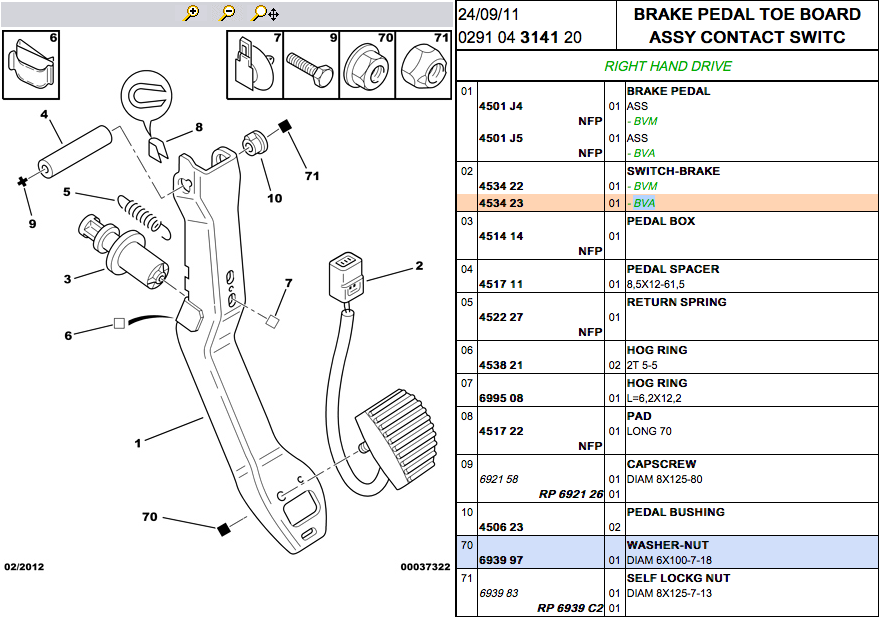Click the washer-nut thumbnail 70
Image resolution: width=879 pixels, height=617 pixels.
(x=367, y=65)
